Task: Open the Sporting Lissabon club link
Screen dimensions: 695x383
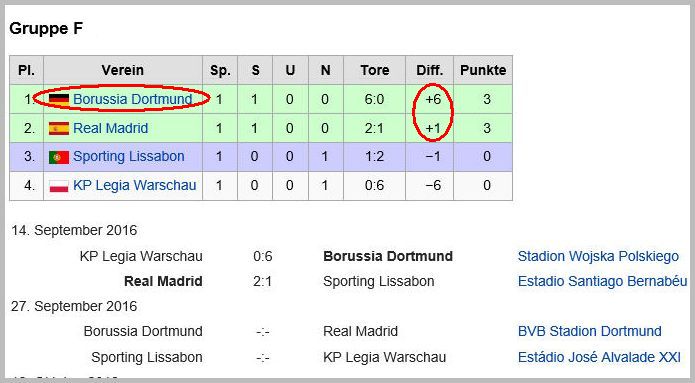Action: tap(129, 156)
